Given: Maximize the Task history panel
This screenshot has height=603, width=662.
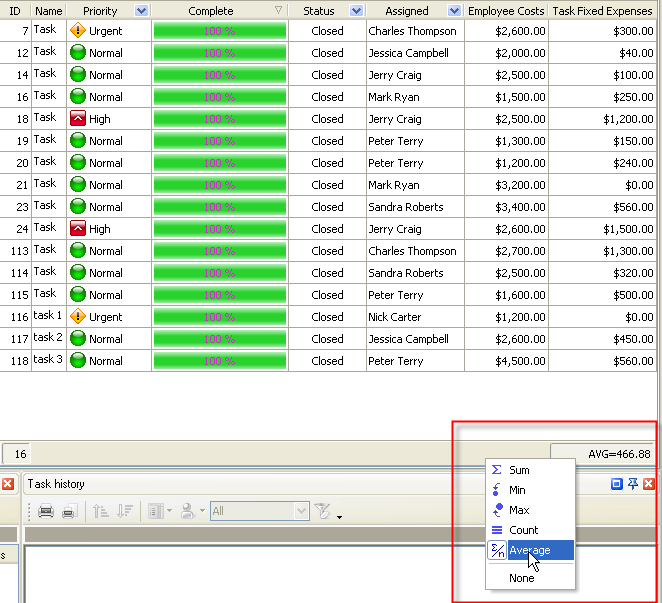Looking at the screenshot, I should 617,484.
